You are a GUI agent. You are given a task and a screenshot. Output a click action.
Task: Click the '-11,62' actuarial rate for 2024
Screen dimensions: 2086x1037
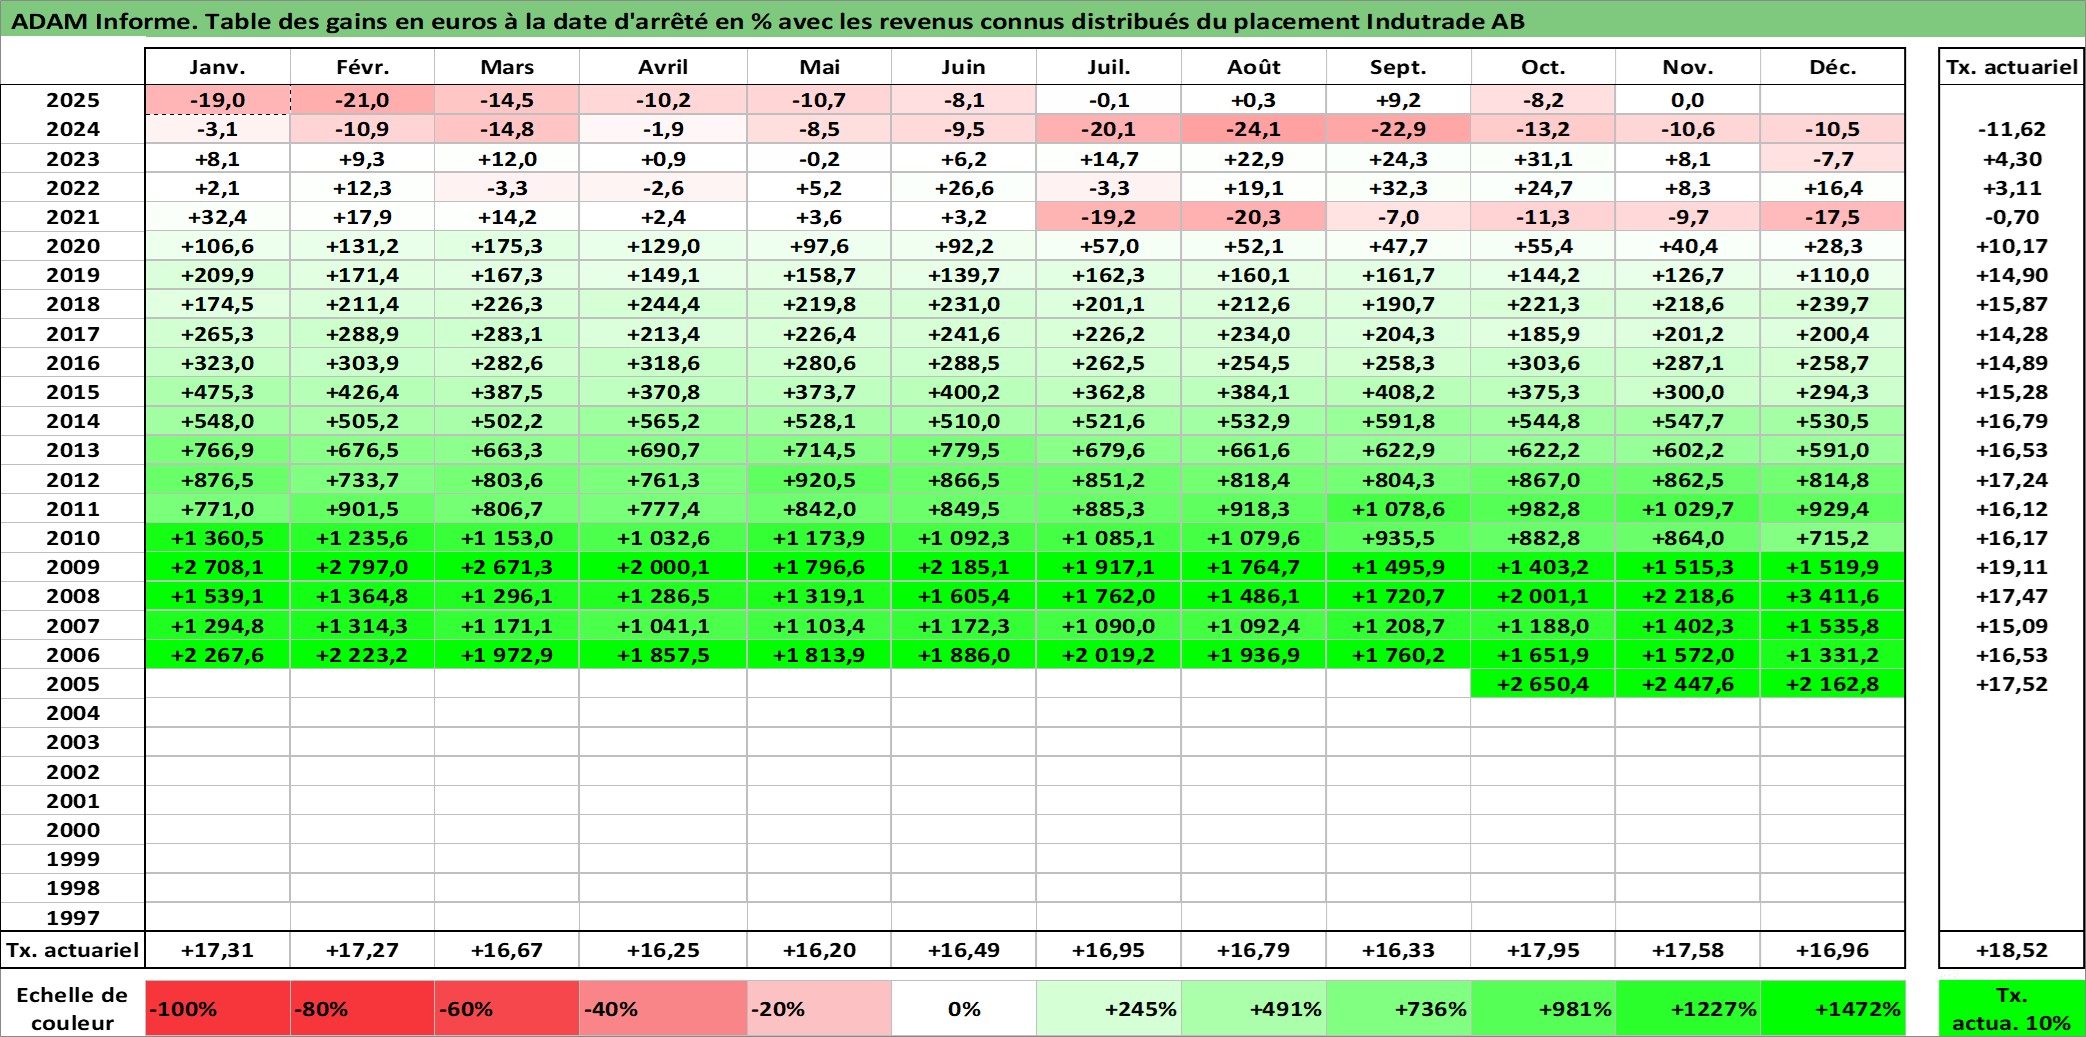(2012, 129)
